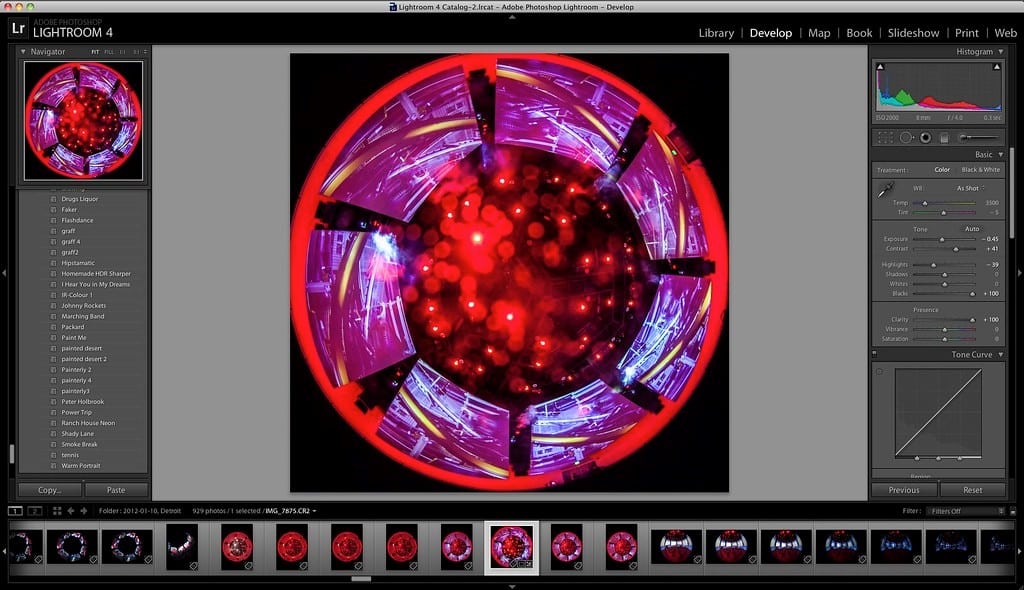This screenshot has width=1024, height=590.
Task: Click the Reset button
Action: tap(972, 490)
